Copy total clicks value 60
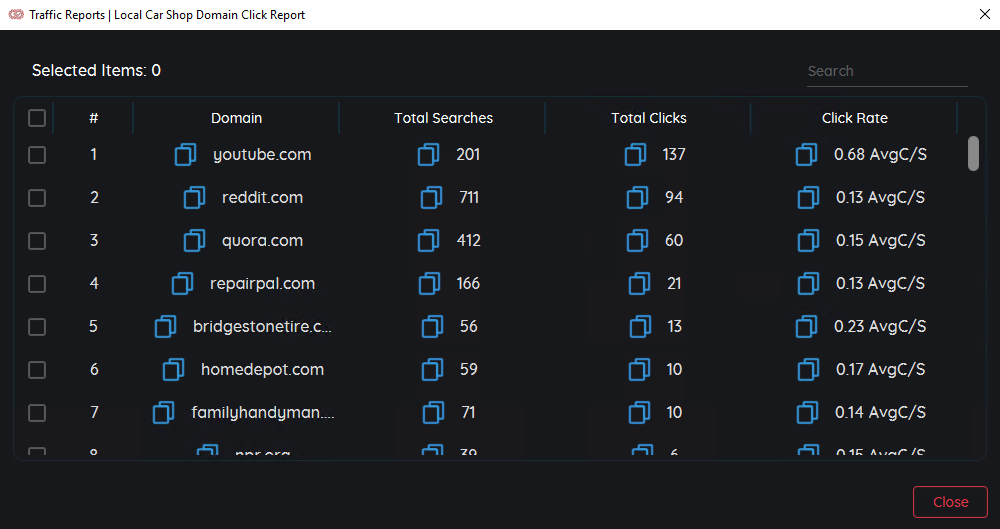Image resolution: width=1000 pixels, height=529 pixels. [638, 241]
